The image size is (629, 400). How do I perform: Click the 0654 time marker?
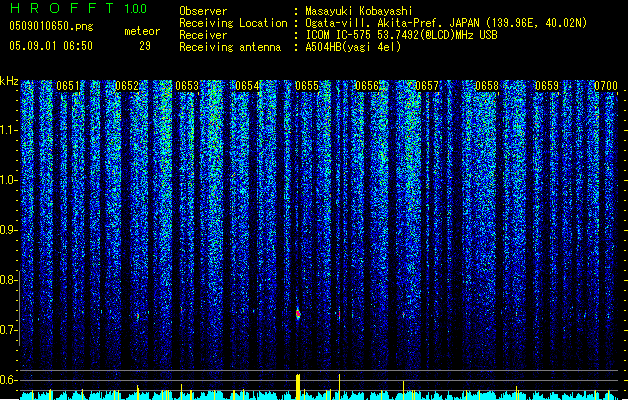point(247,86)
